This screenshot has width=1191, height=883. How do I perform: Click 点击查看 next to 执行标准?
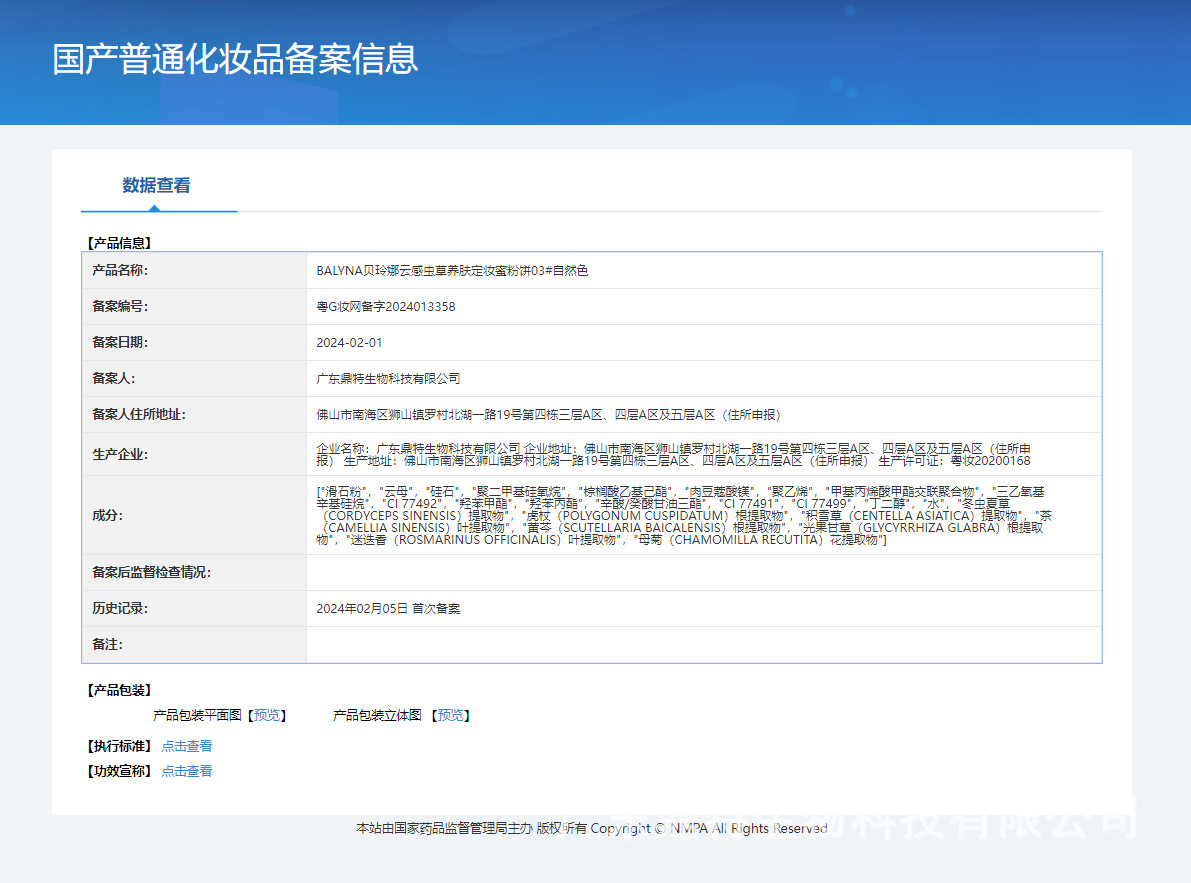[186, 745]
